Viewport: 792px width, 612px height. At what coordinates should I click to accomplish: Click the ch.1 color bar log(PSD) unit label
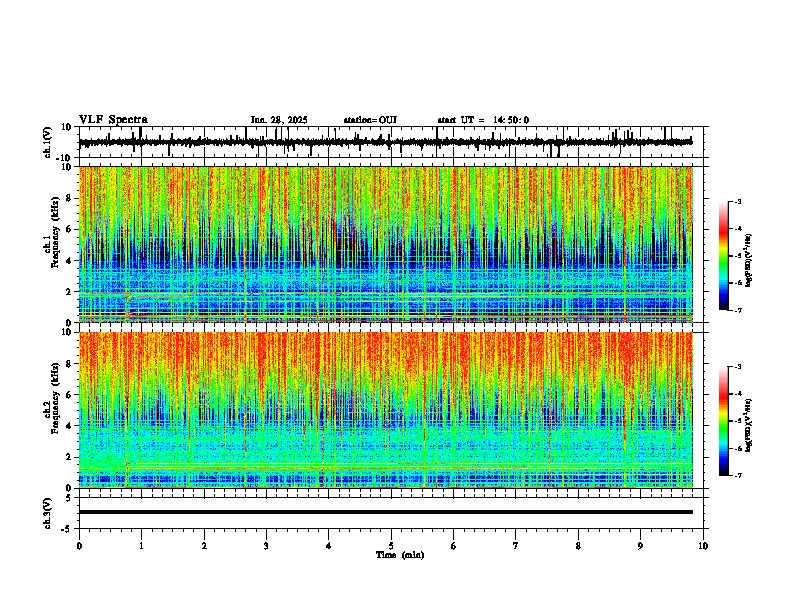[x=748, y=261]
